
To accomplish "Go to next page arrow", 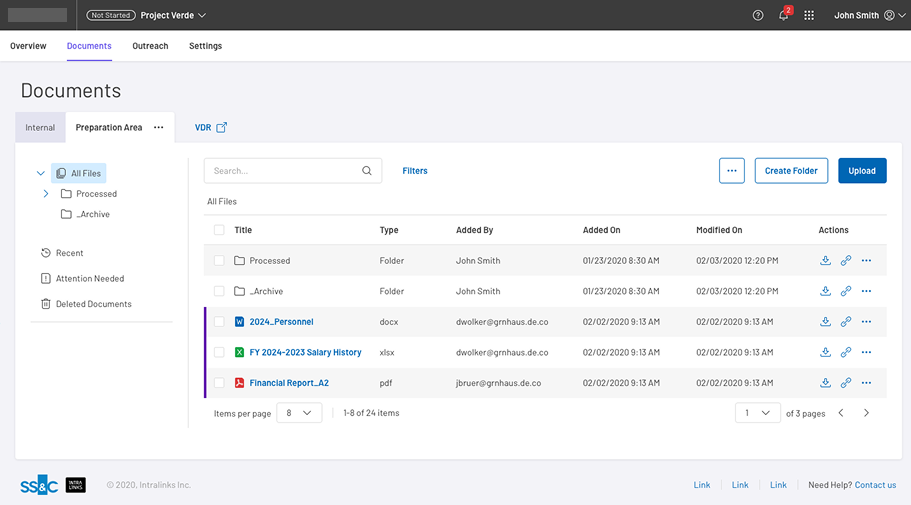I will click(x=866, y=413).
